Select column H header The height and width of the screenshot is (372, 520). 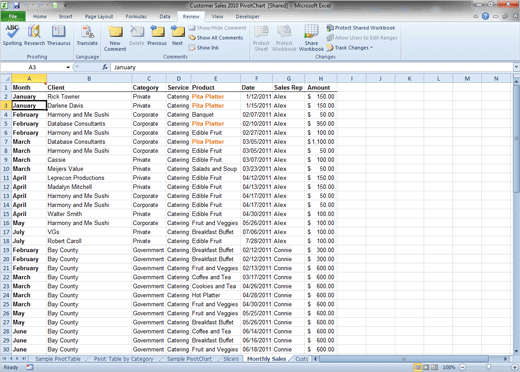tap(321, 79)
